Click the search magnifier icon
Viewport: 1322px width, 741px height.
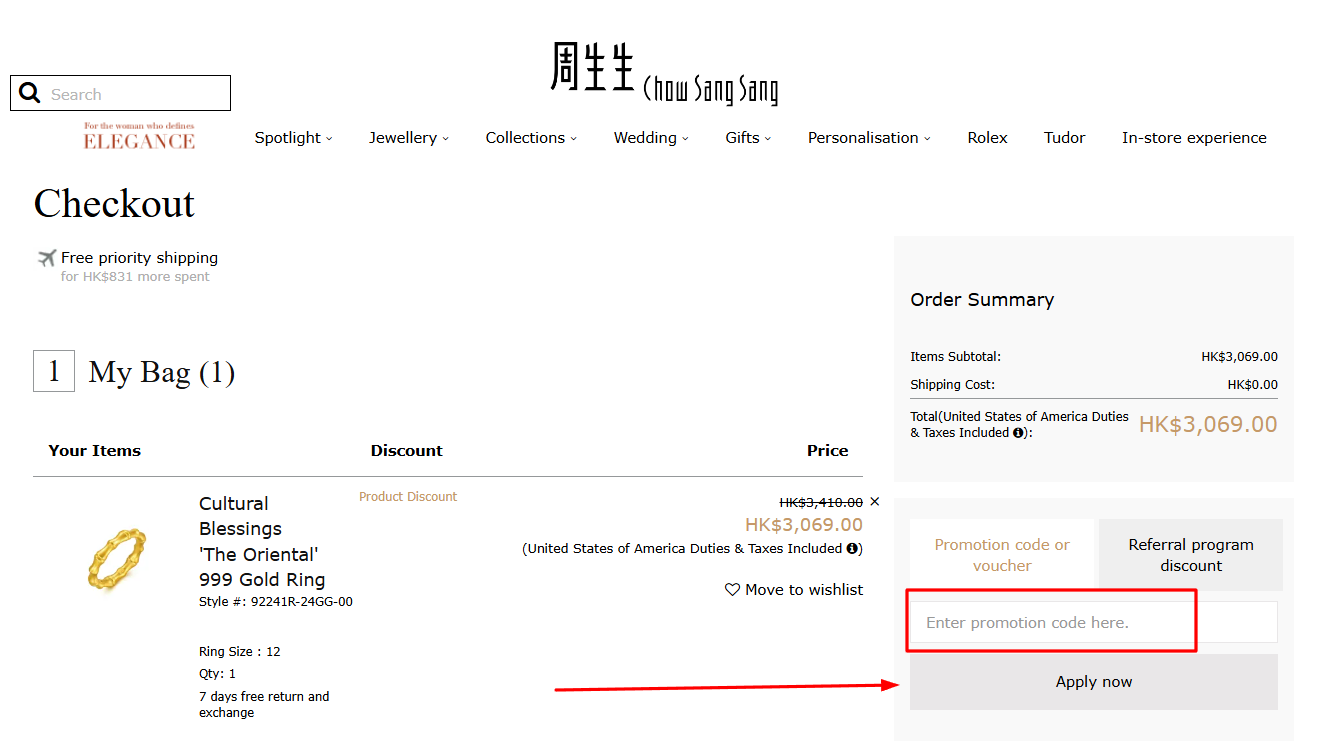pyautogui.click(x=29, y=92)
